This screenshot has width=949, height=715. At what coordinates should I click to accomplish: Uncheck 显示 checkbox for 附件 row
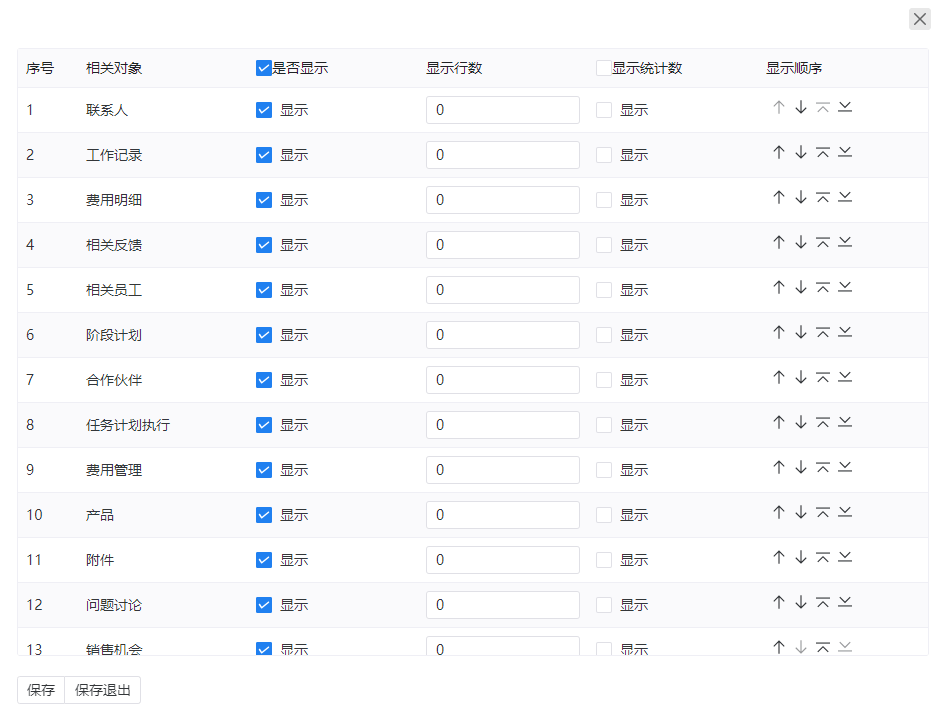click(264, 560)
